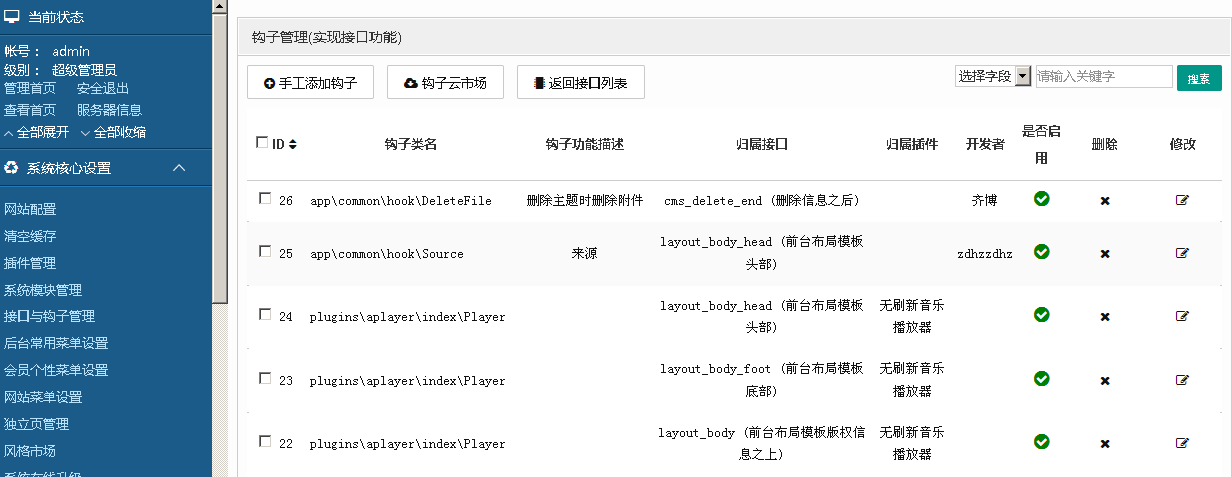Open 网站菜单设置 in the sidebar
Image resolution: width=1232 pixels, height=477 pixels.
pyautogui.click(x=43, y=397)
